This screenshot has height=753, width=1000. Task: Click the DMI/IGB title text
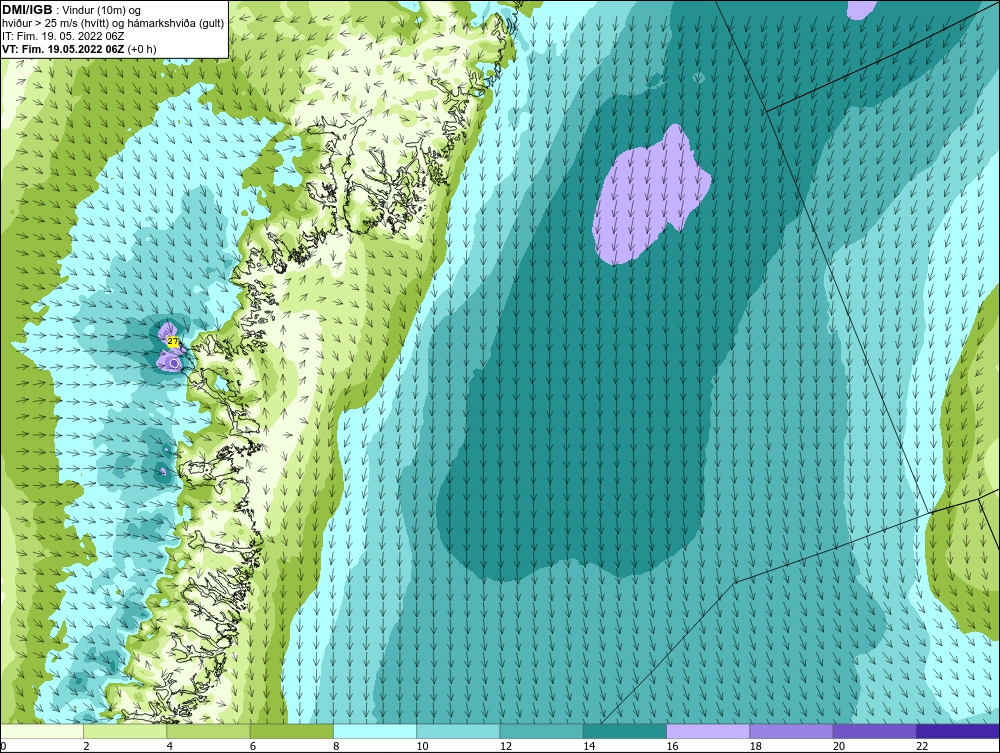click(27, 10)
